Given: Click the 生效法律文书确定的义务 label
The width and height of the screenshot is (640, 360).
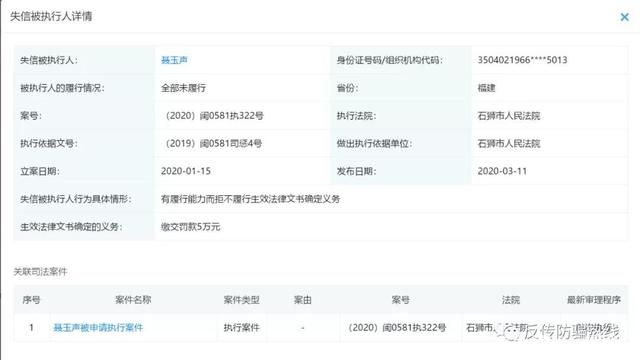Looking at the screenshot, I should [71, 227].
